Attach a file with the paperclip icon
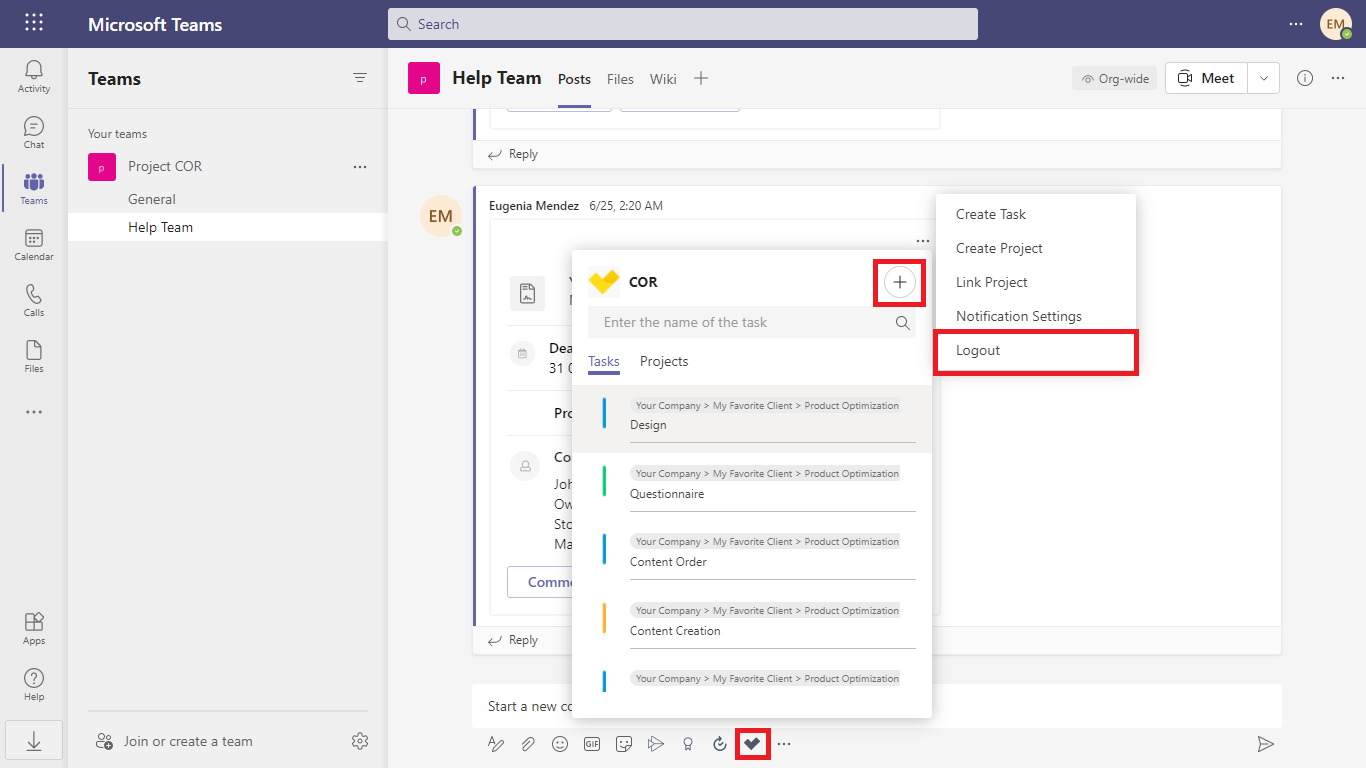Screen dimensions: 1366x768 pyautogui.click(x=528, y=743)
